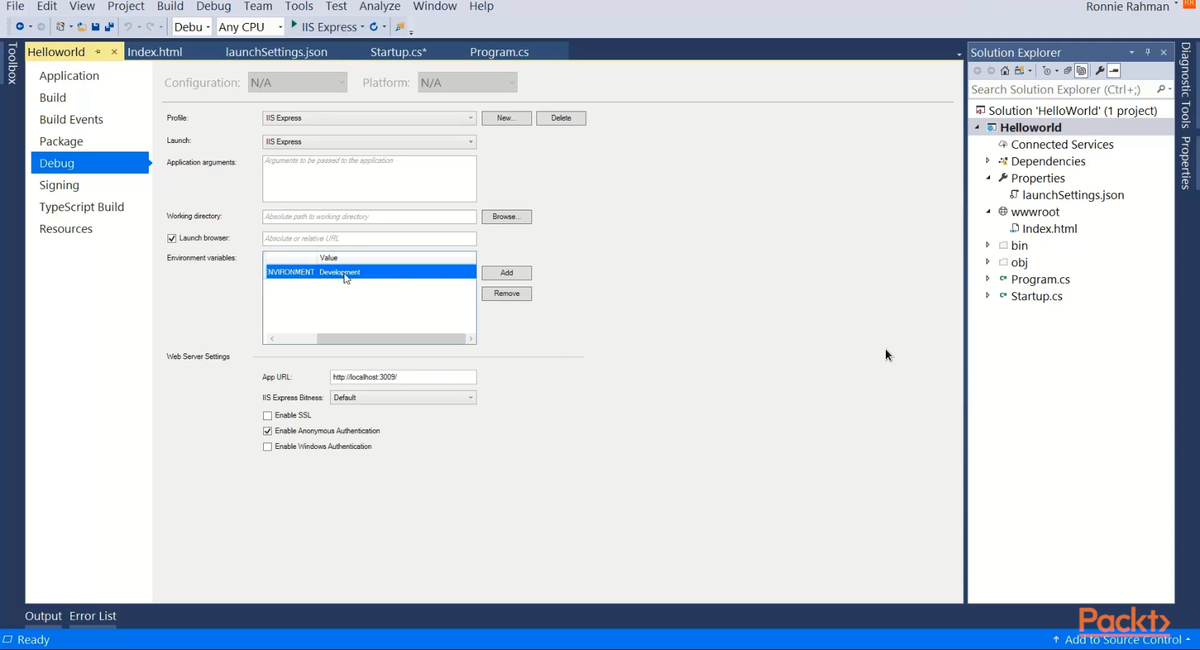Click the Collapse All icon in Solution Explorer
Screen dimensions: 1200x650
point(1068,71)
